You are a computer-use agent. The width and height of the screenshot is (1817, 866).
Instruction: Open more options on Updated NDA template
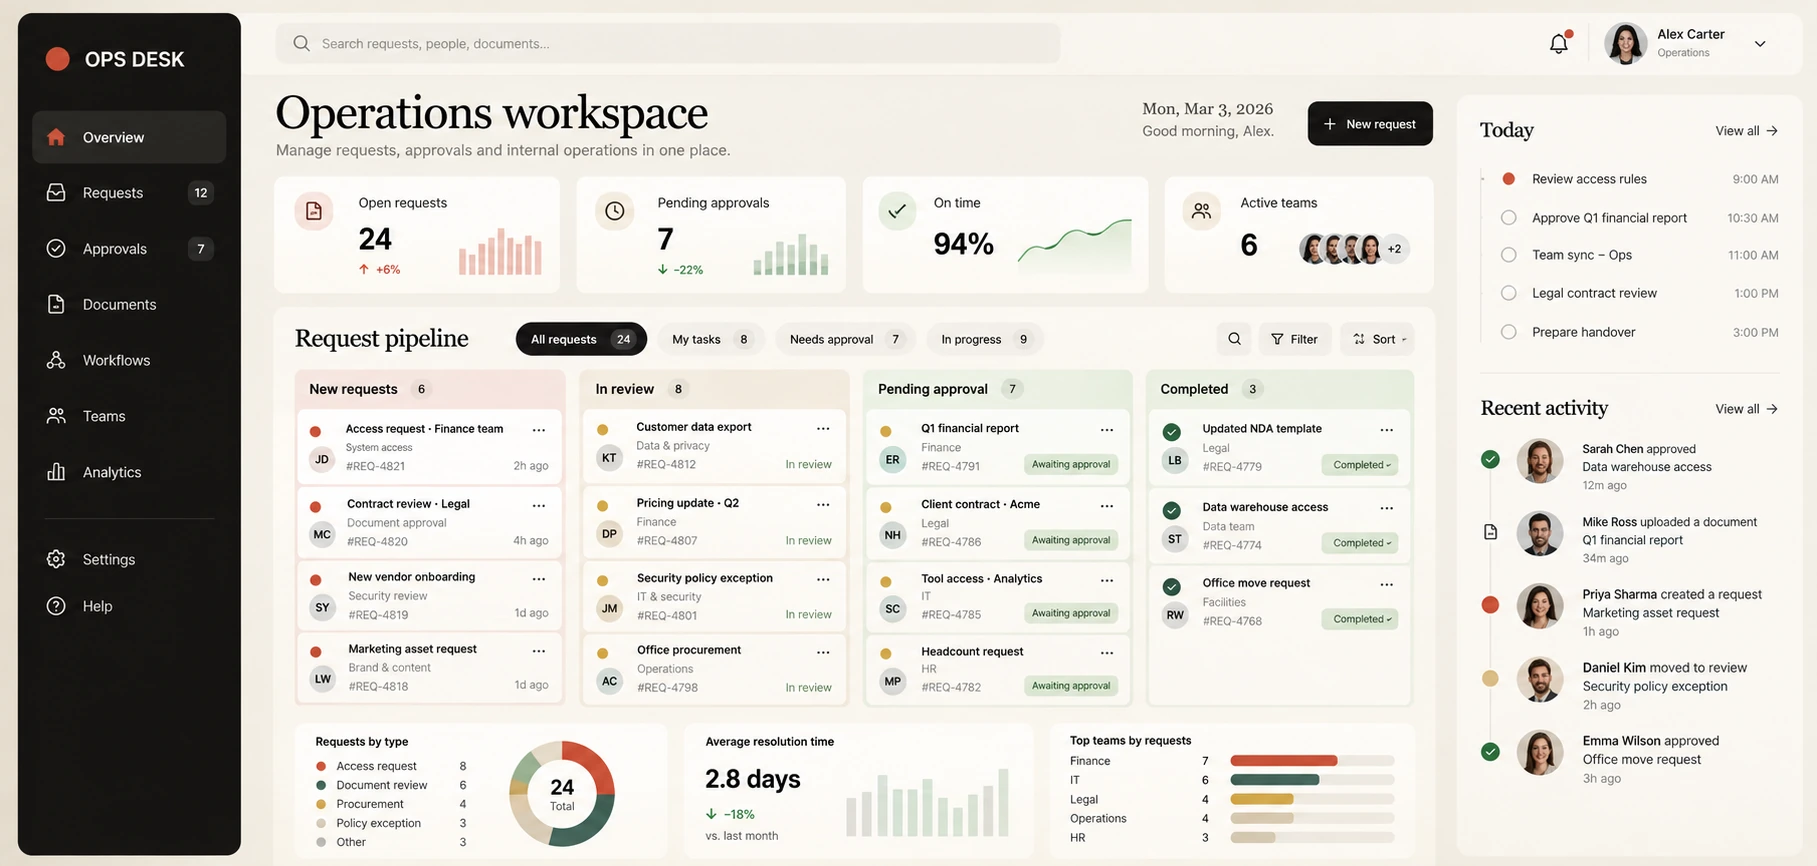point(1387,430)
